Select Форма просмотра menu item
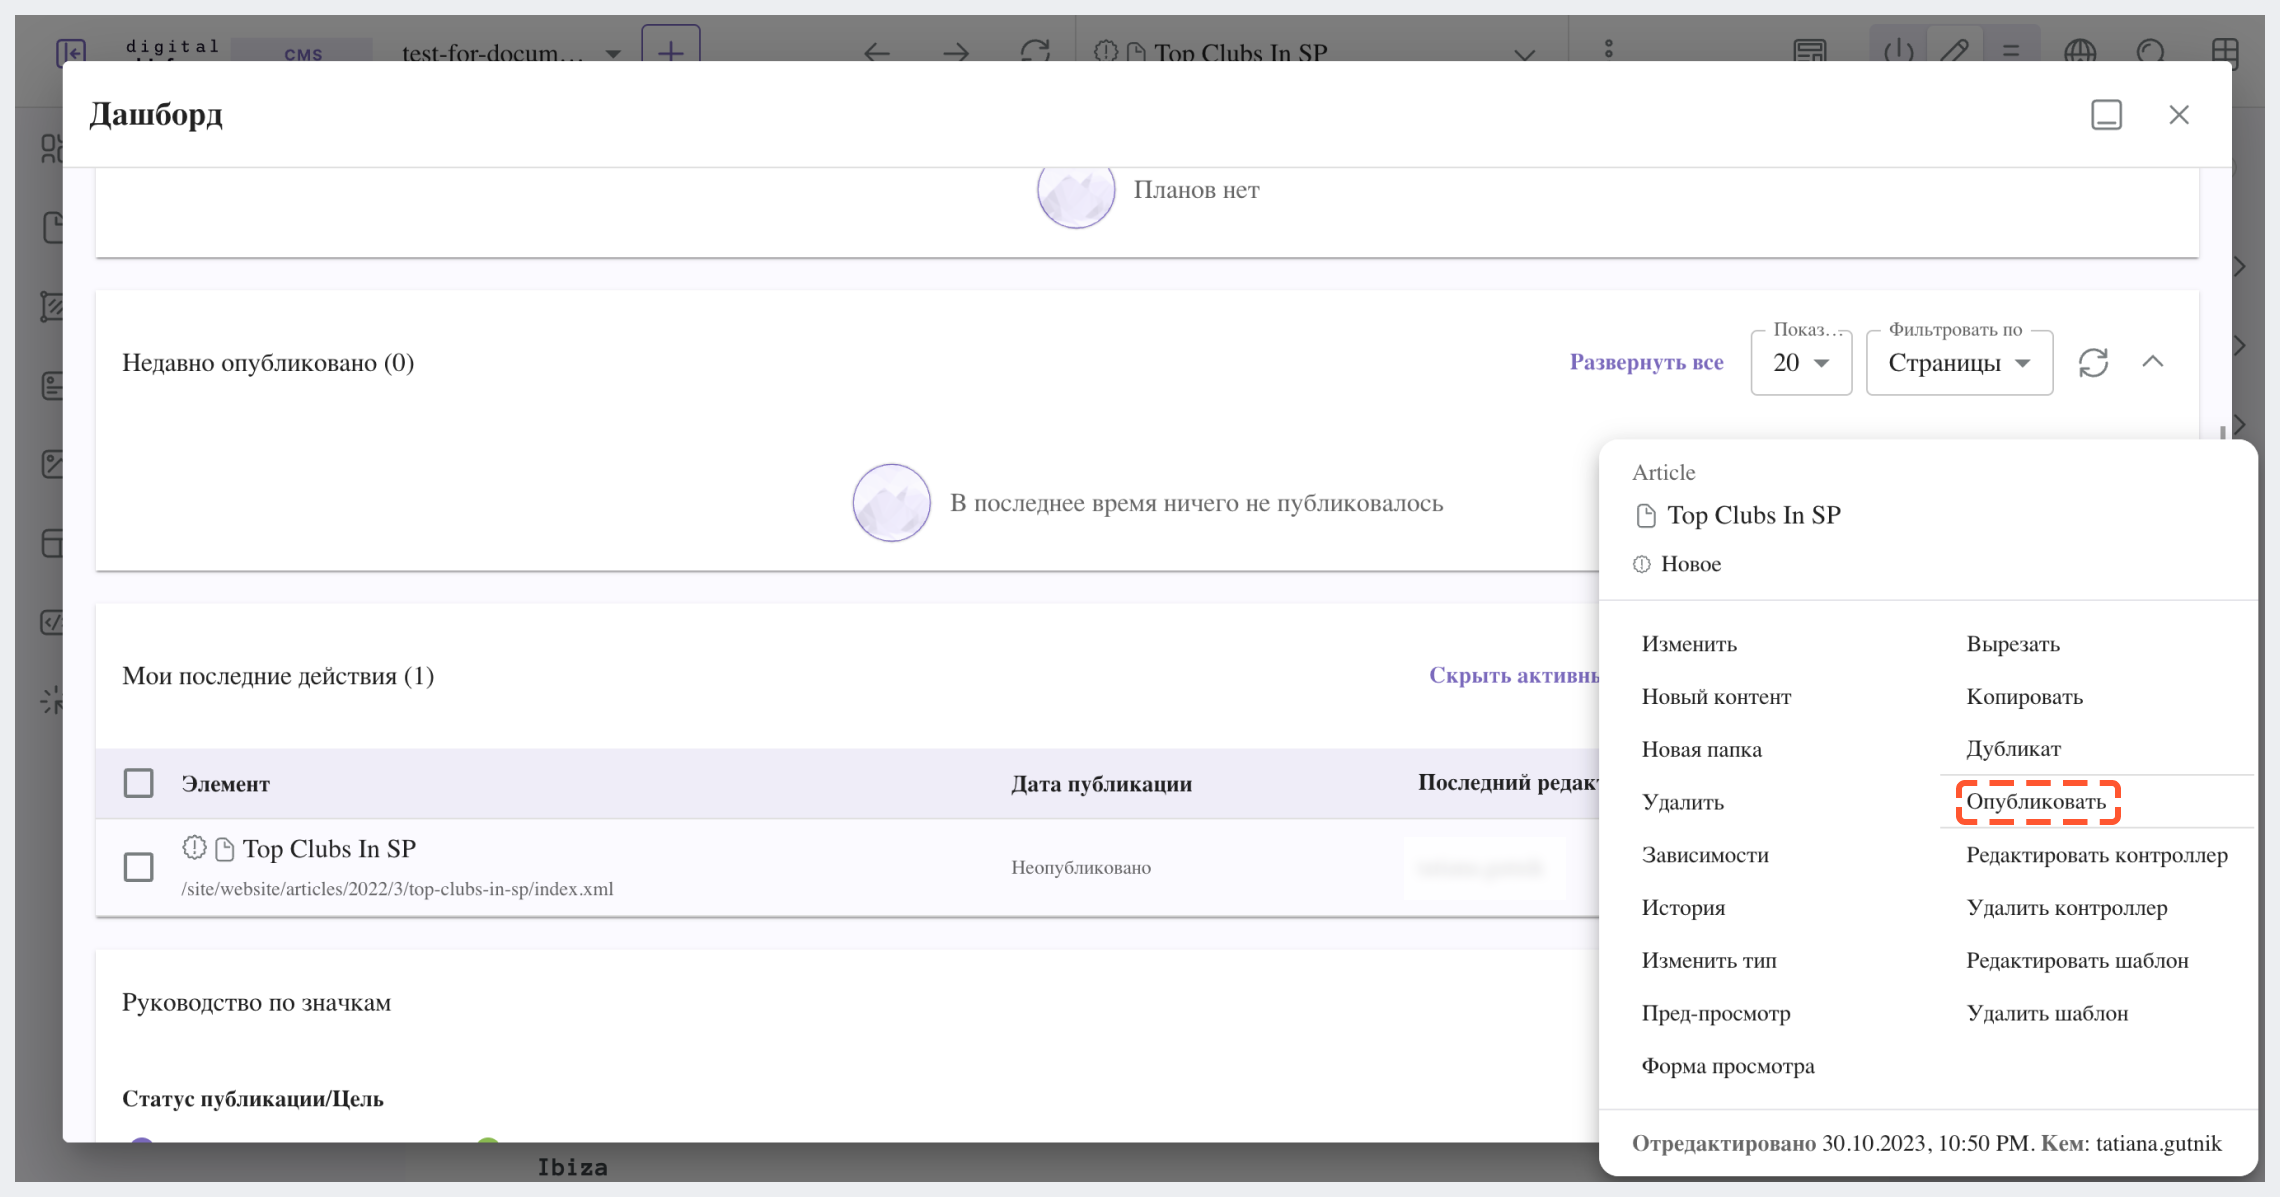2280x1197 pixels. [x=1728, y=1066]
